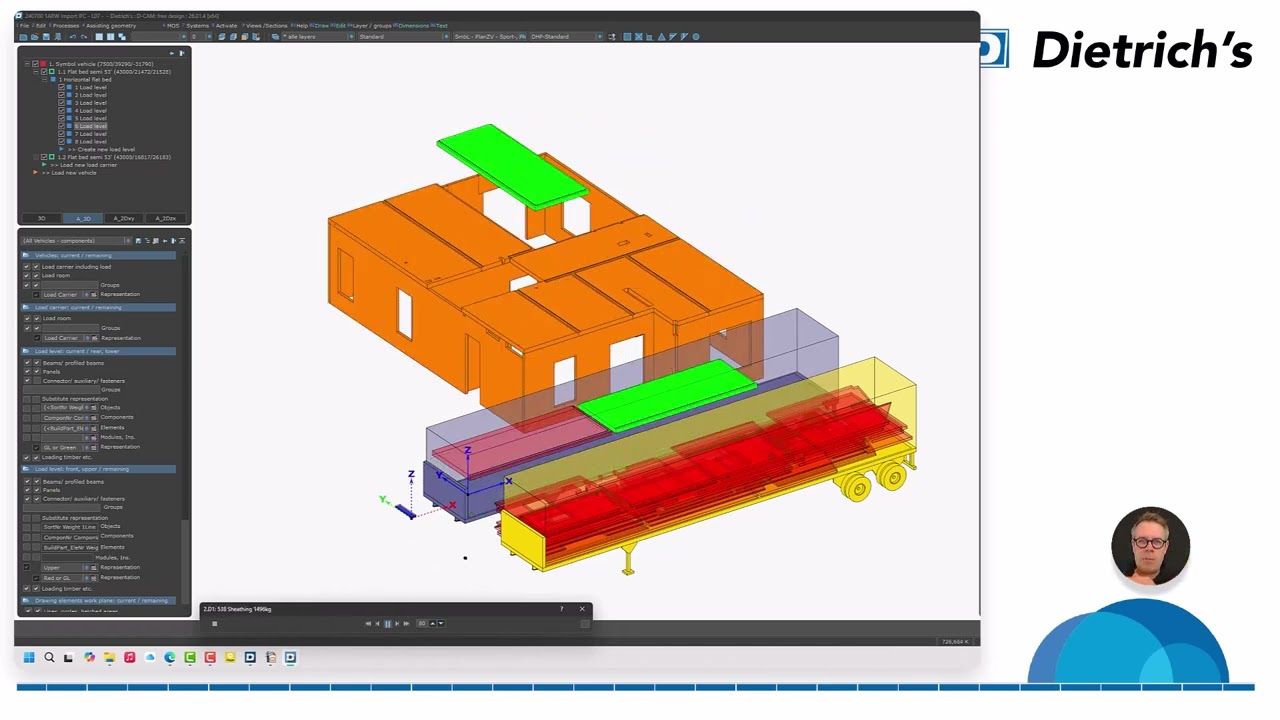Screen dimensions: 1280x720
Task: Click the Task View icon on the taskbar
Action: [x=68, y=657]
